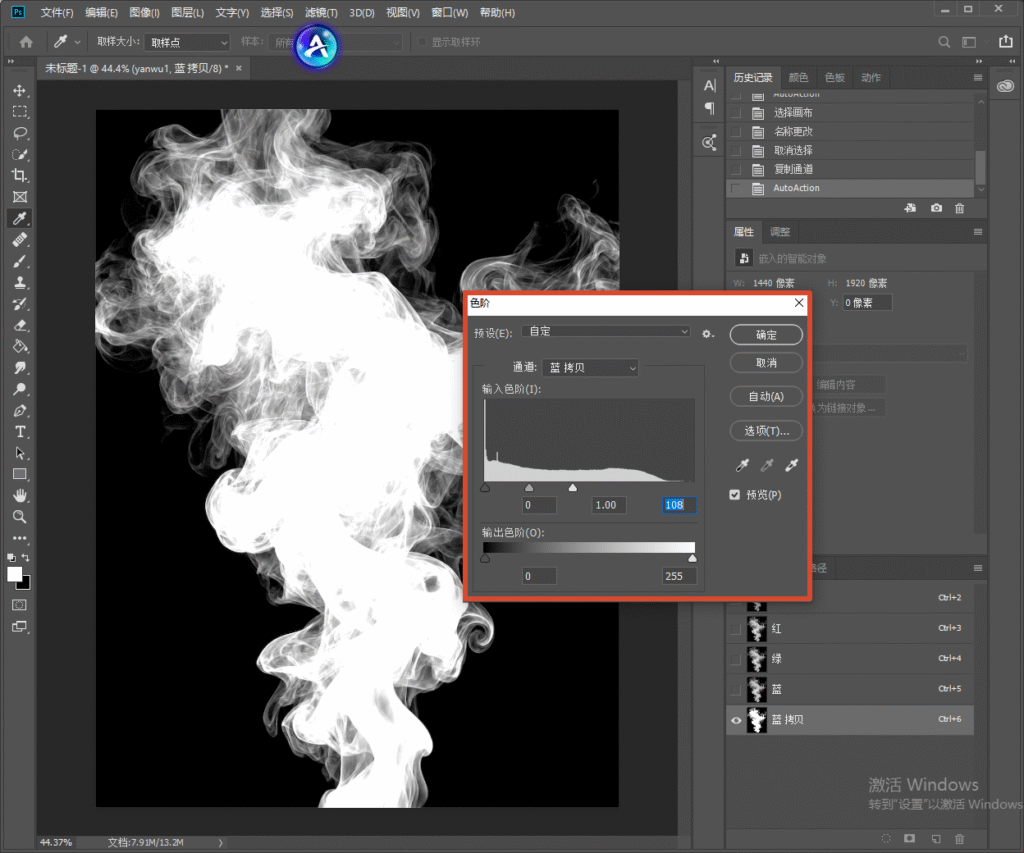Select the Rectangle shape tool
Image resolution: width=1024 pixels, height=853 pixels.
pos(20,474)
